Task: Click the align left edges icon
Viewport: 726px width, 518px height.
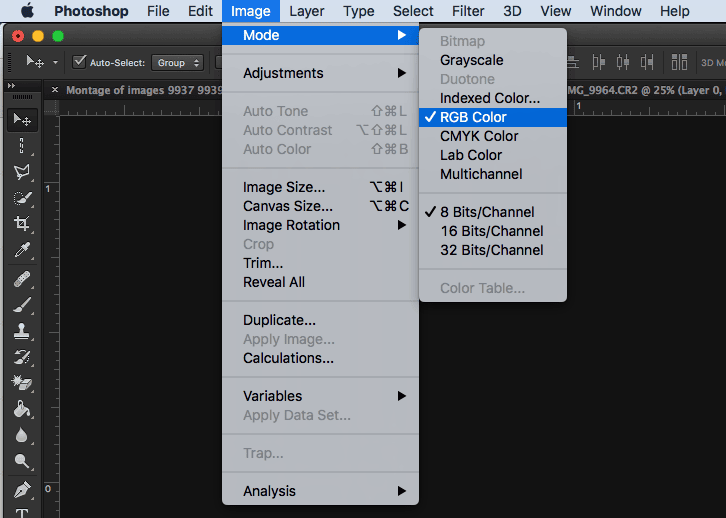Action: point(599,62)
